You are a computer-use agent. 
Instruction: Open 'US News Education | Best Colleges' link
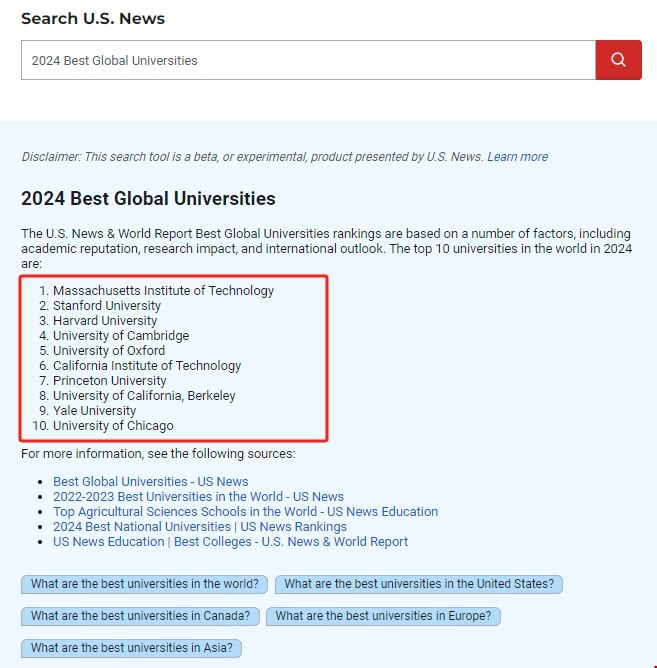click(231, 541)
